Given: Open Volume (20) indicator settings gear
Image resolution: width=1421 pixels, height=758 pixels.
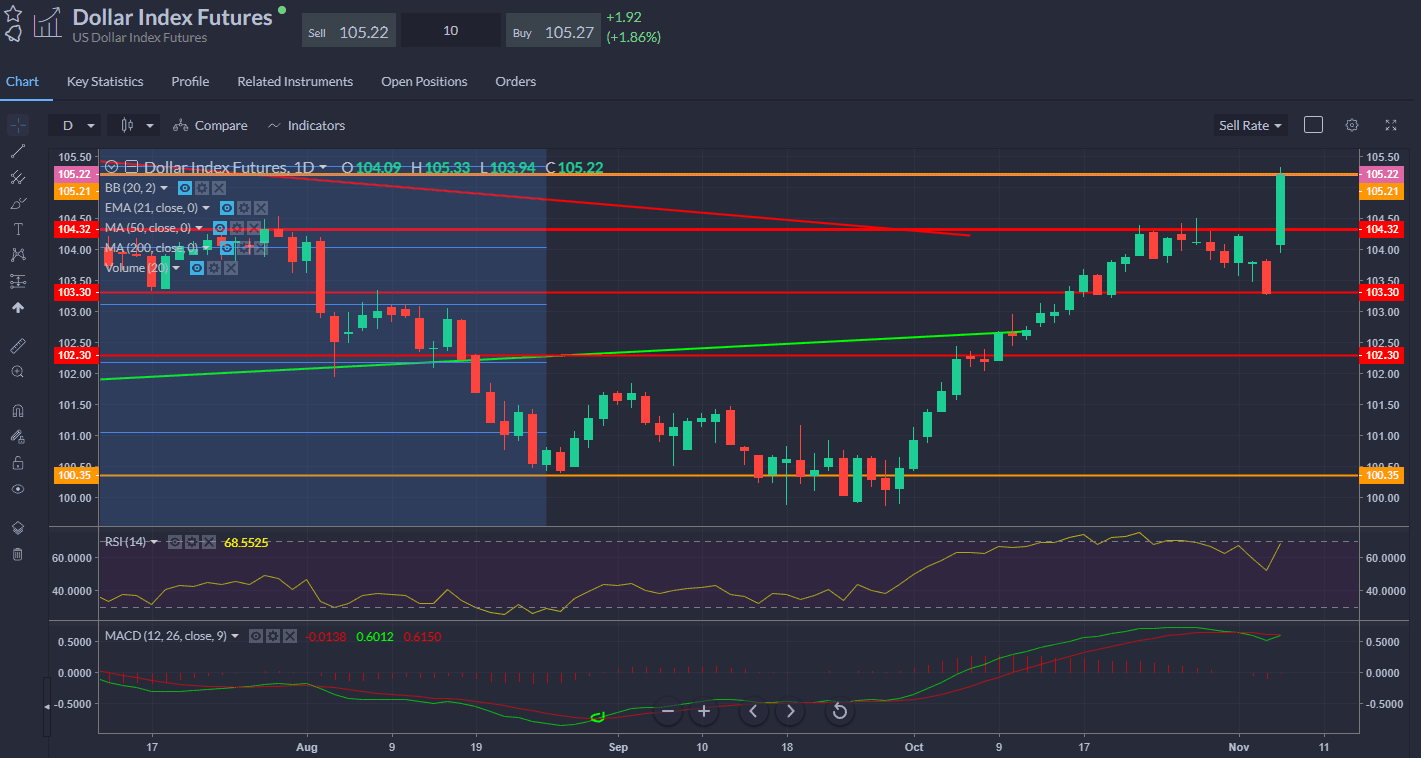Looking at the screenshot, I should (214, 268).
